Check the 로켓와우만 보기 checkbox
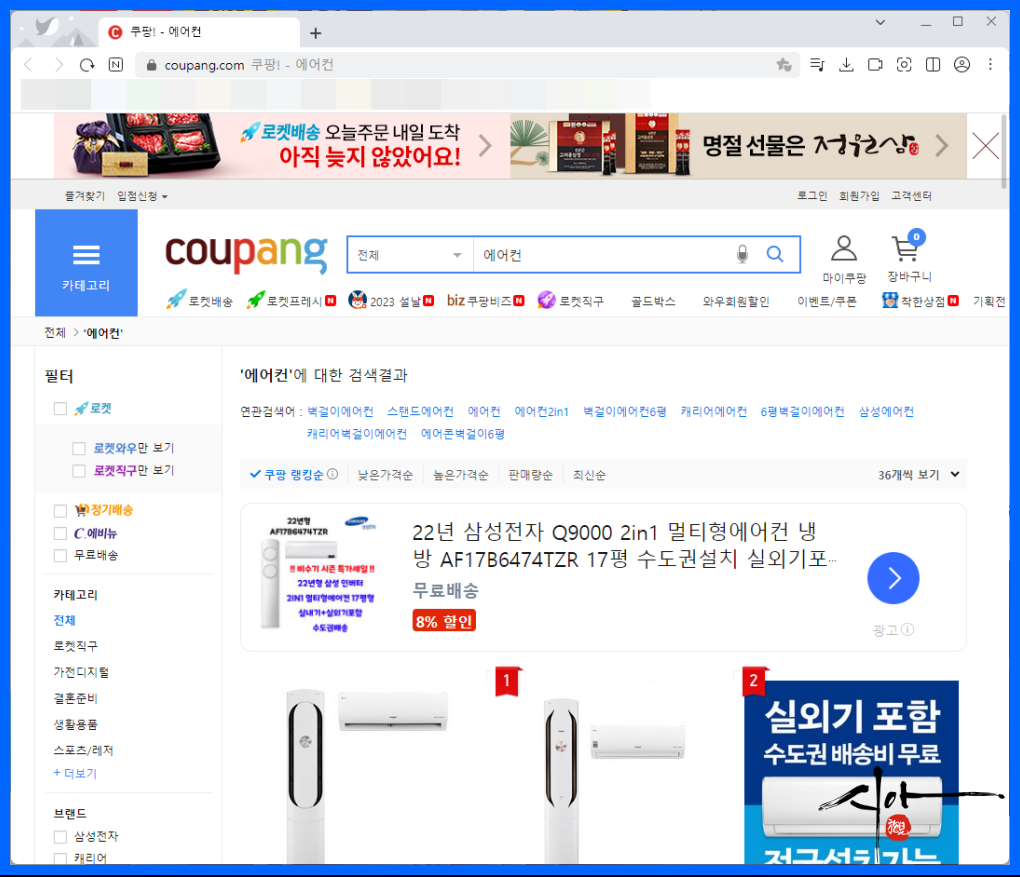 click(x=79, y=448)
